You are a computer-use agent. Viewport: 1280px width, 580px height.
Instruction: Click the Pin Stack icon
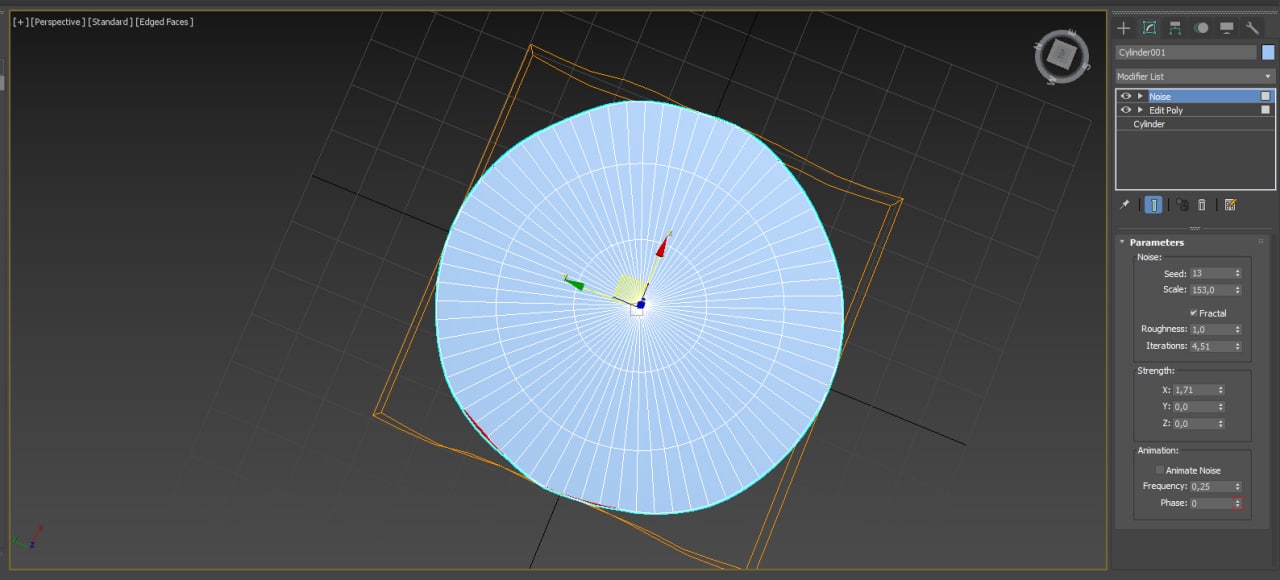(x=1125, y=204)
